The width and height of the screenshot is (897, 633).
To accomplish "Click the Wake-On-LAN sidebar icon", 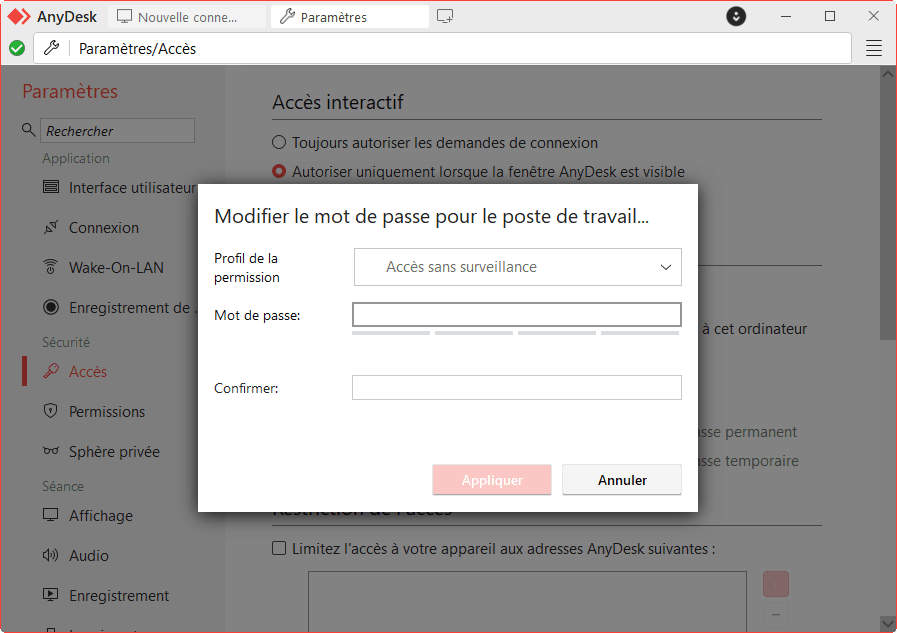I will point(50,268).
